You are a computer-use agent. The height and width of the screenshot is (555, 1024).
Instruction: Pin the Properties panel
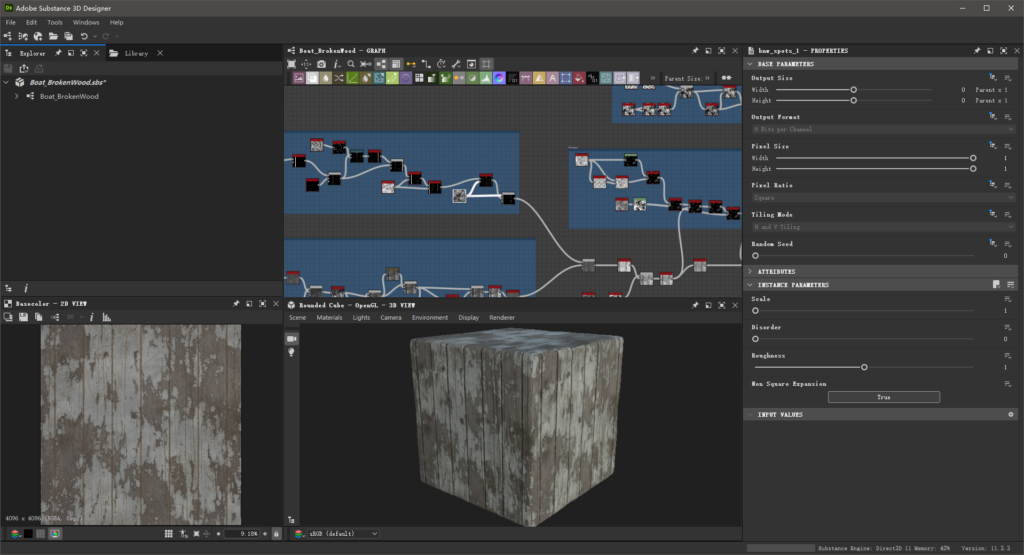pyautogui.click(x=977, y=50)
